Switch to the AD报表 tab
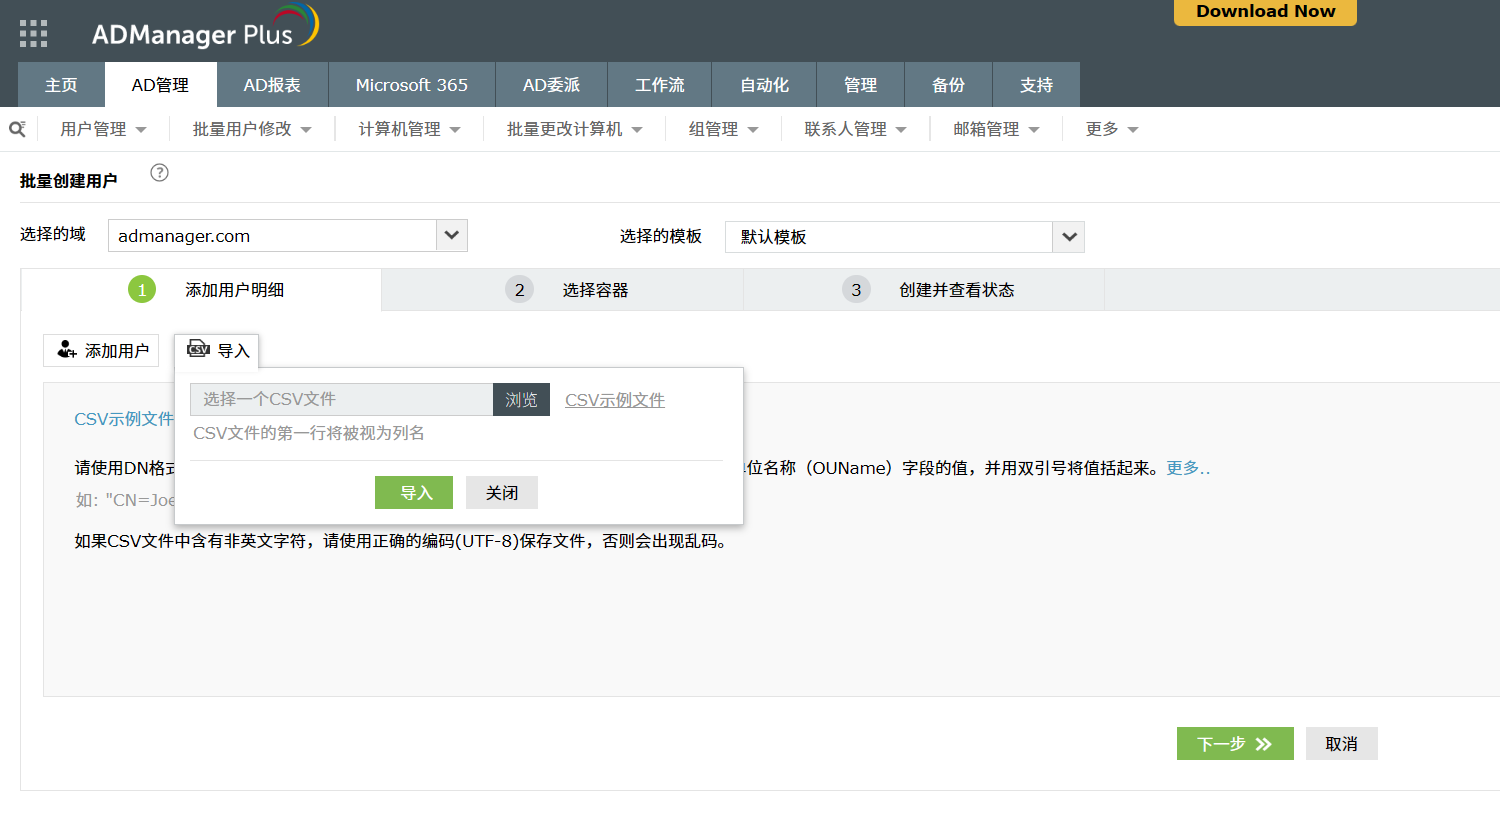 click(x=272, y=85)
